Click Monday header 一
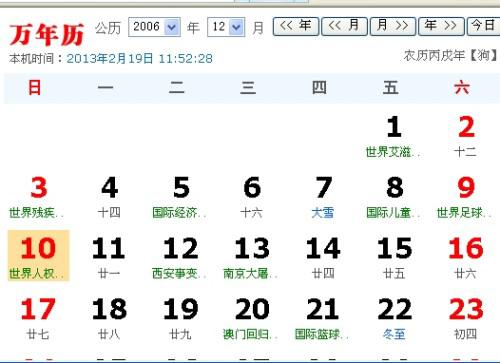This screenshot has height=363, width=500. tap(106, 88)
